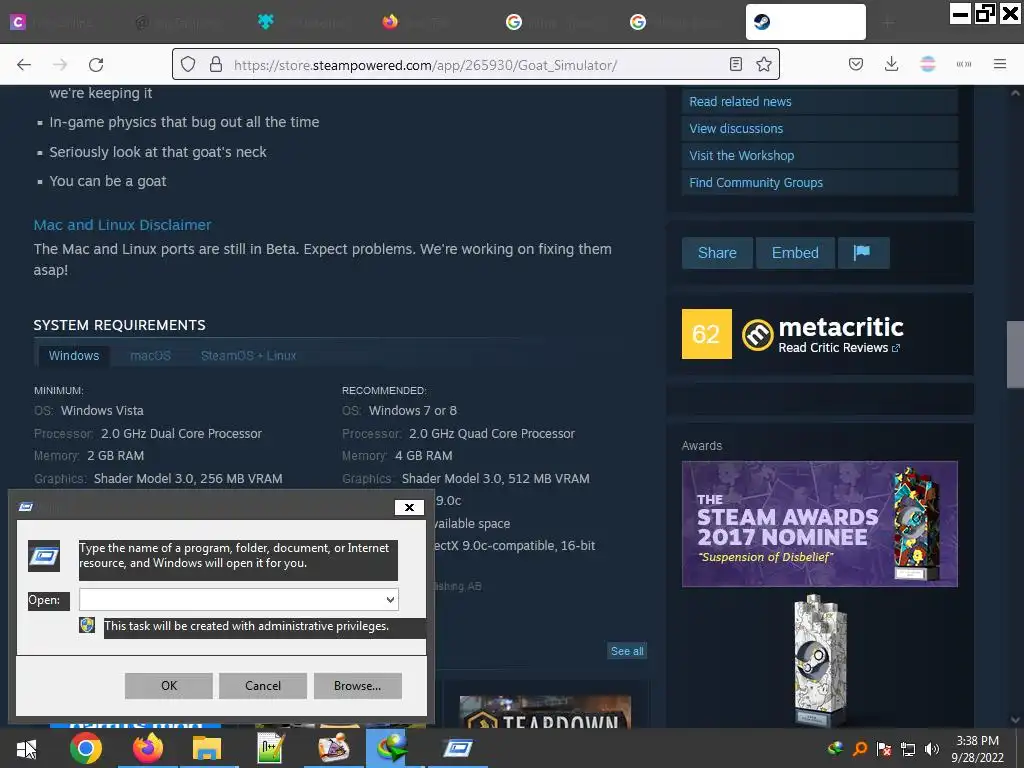Toggle reader view in address bar
The image size is (1024, 768).
tap(736, 64)
